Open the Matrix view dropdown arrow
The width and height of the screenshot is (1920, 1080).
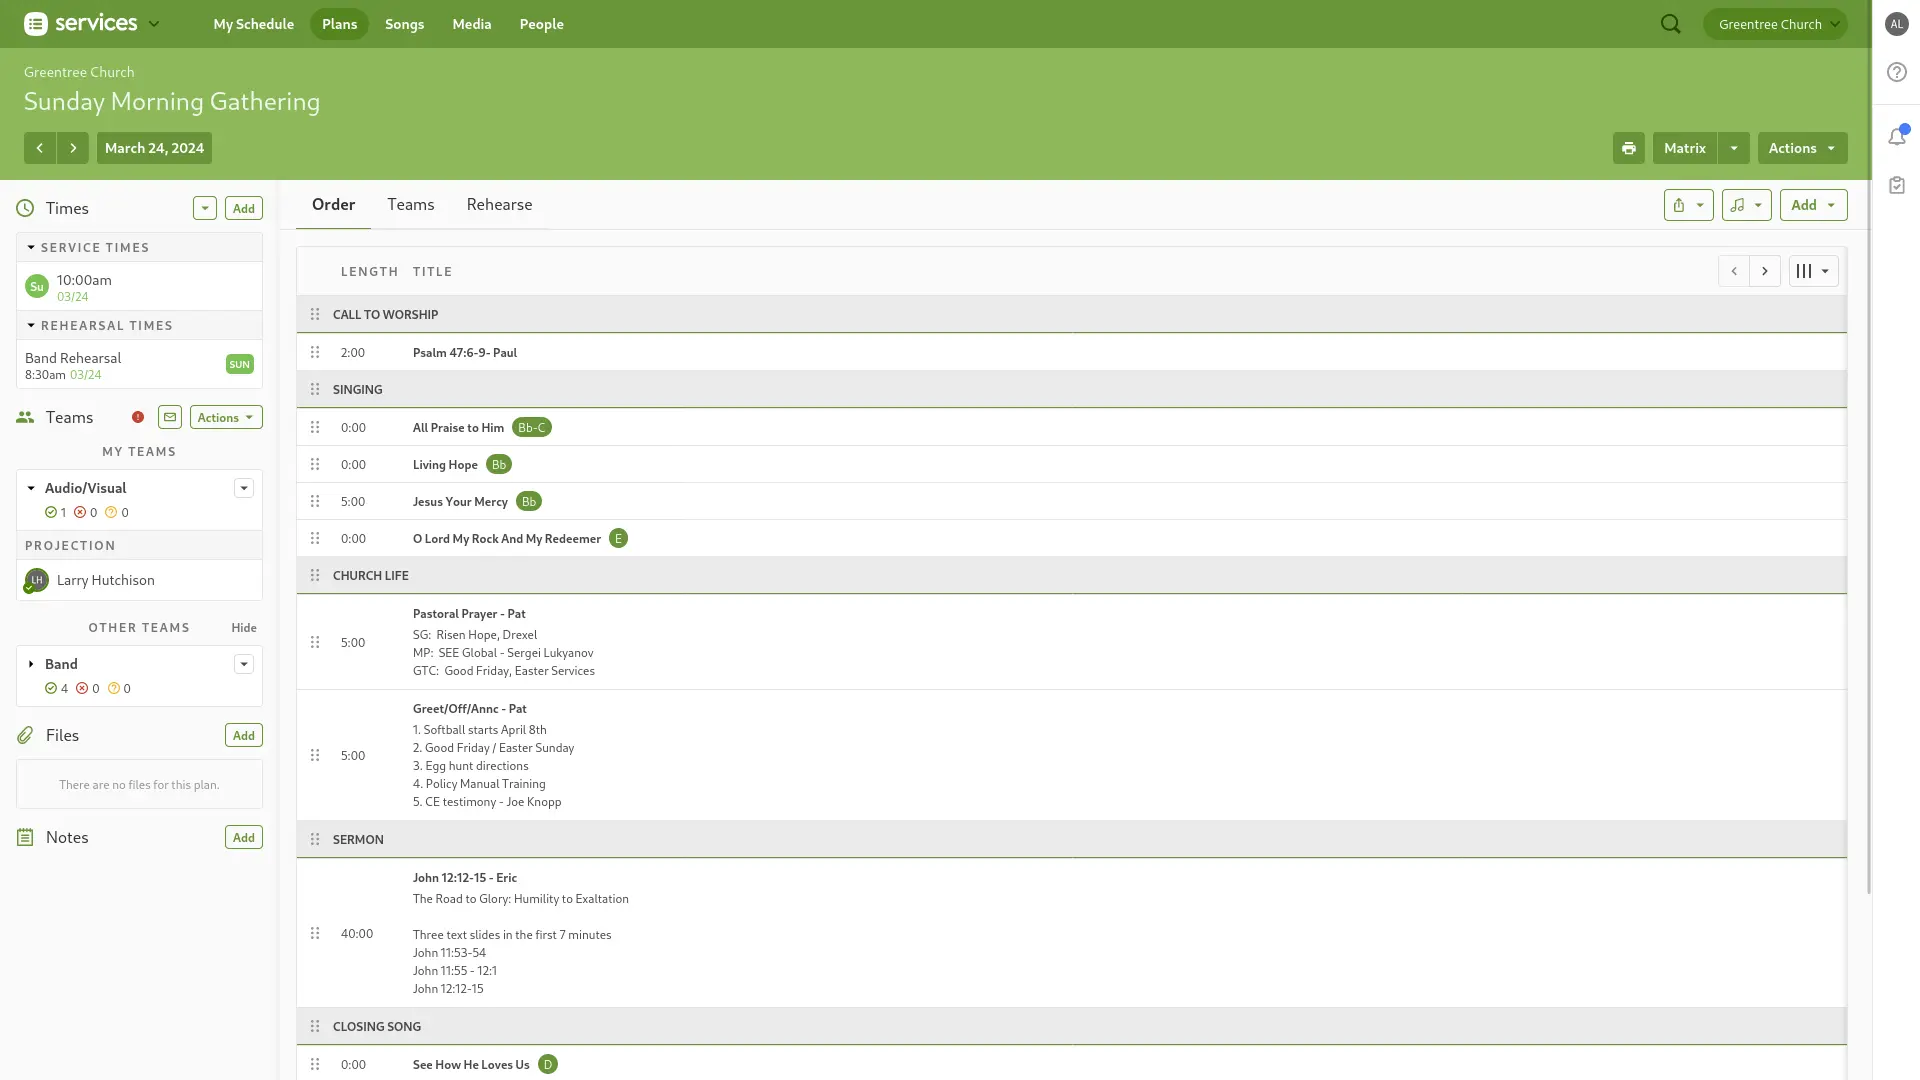coord(1734,148)
